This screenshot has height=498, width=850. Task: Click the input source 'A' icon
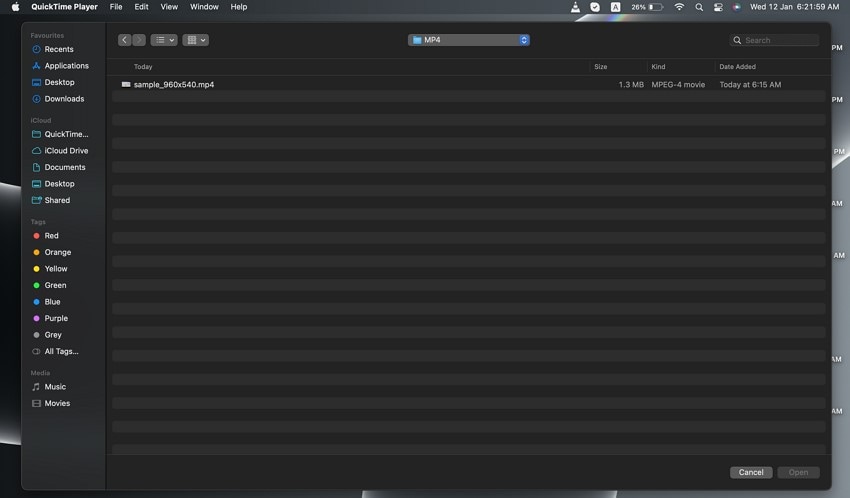pyautogui.click(x=615, y=7)
